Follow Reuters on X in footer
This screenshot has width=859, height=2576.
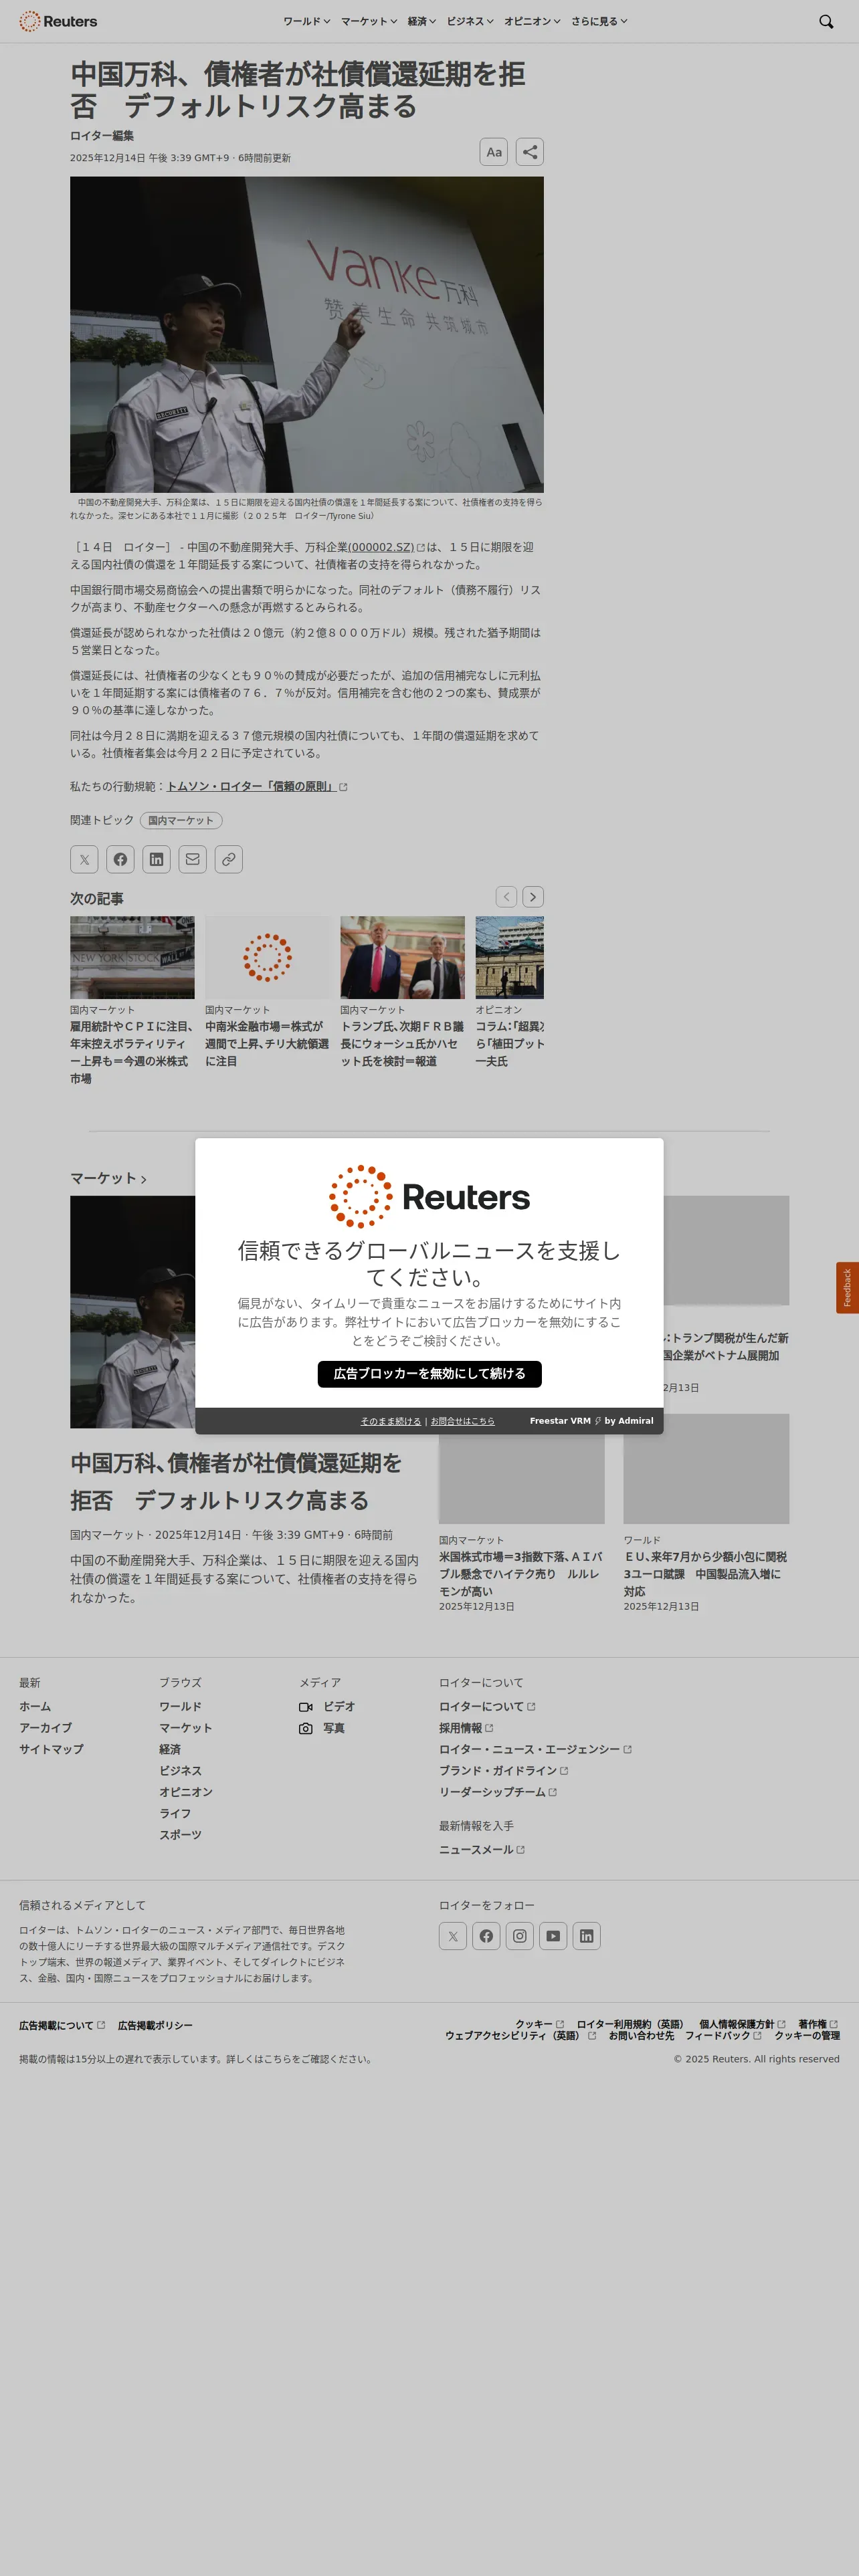point(453,1936)
